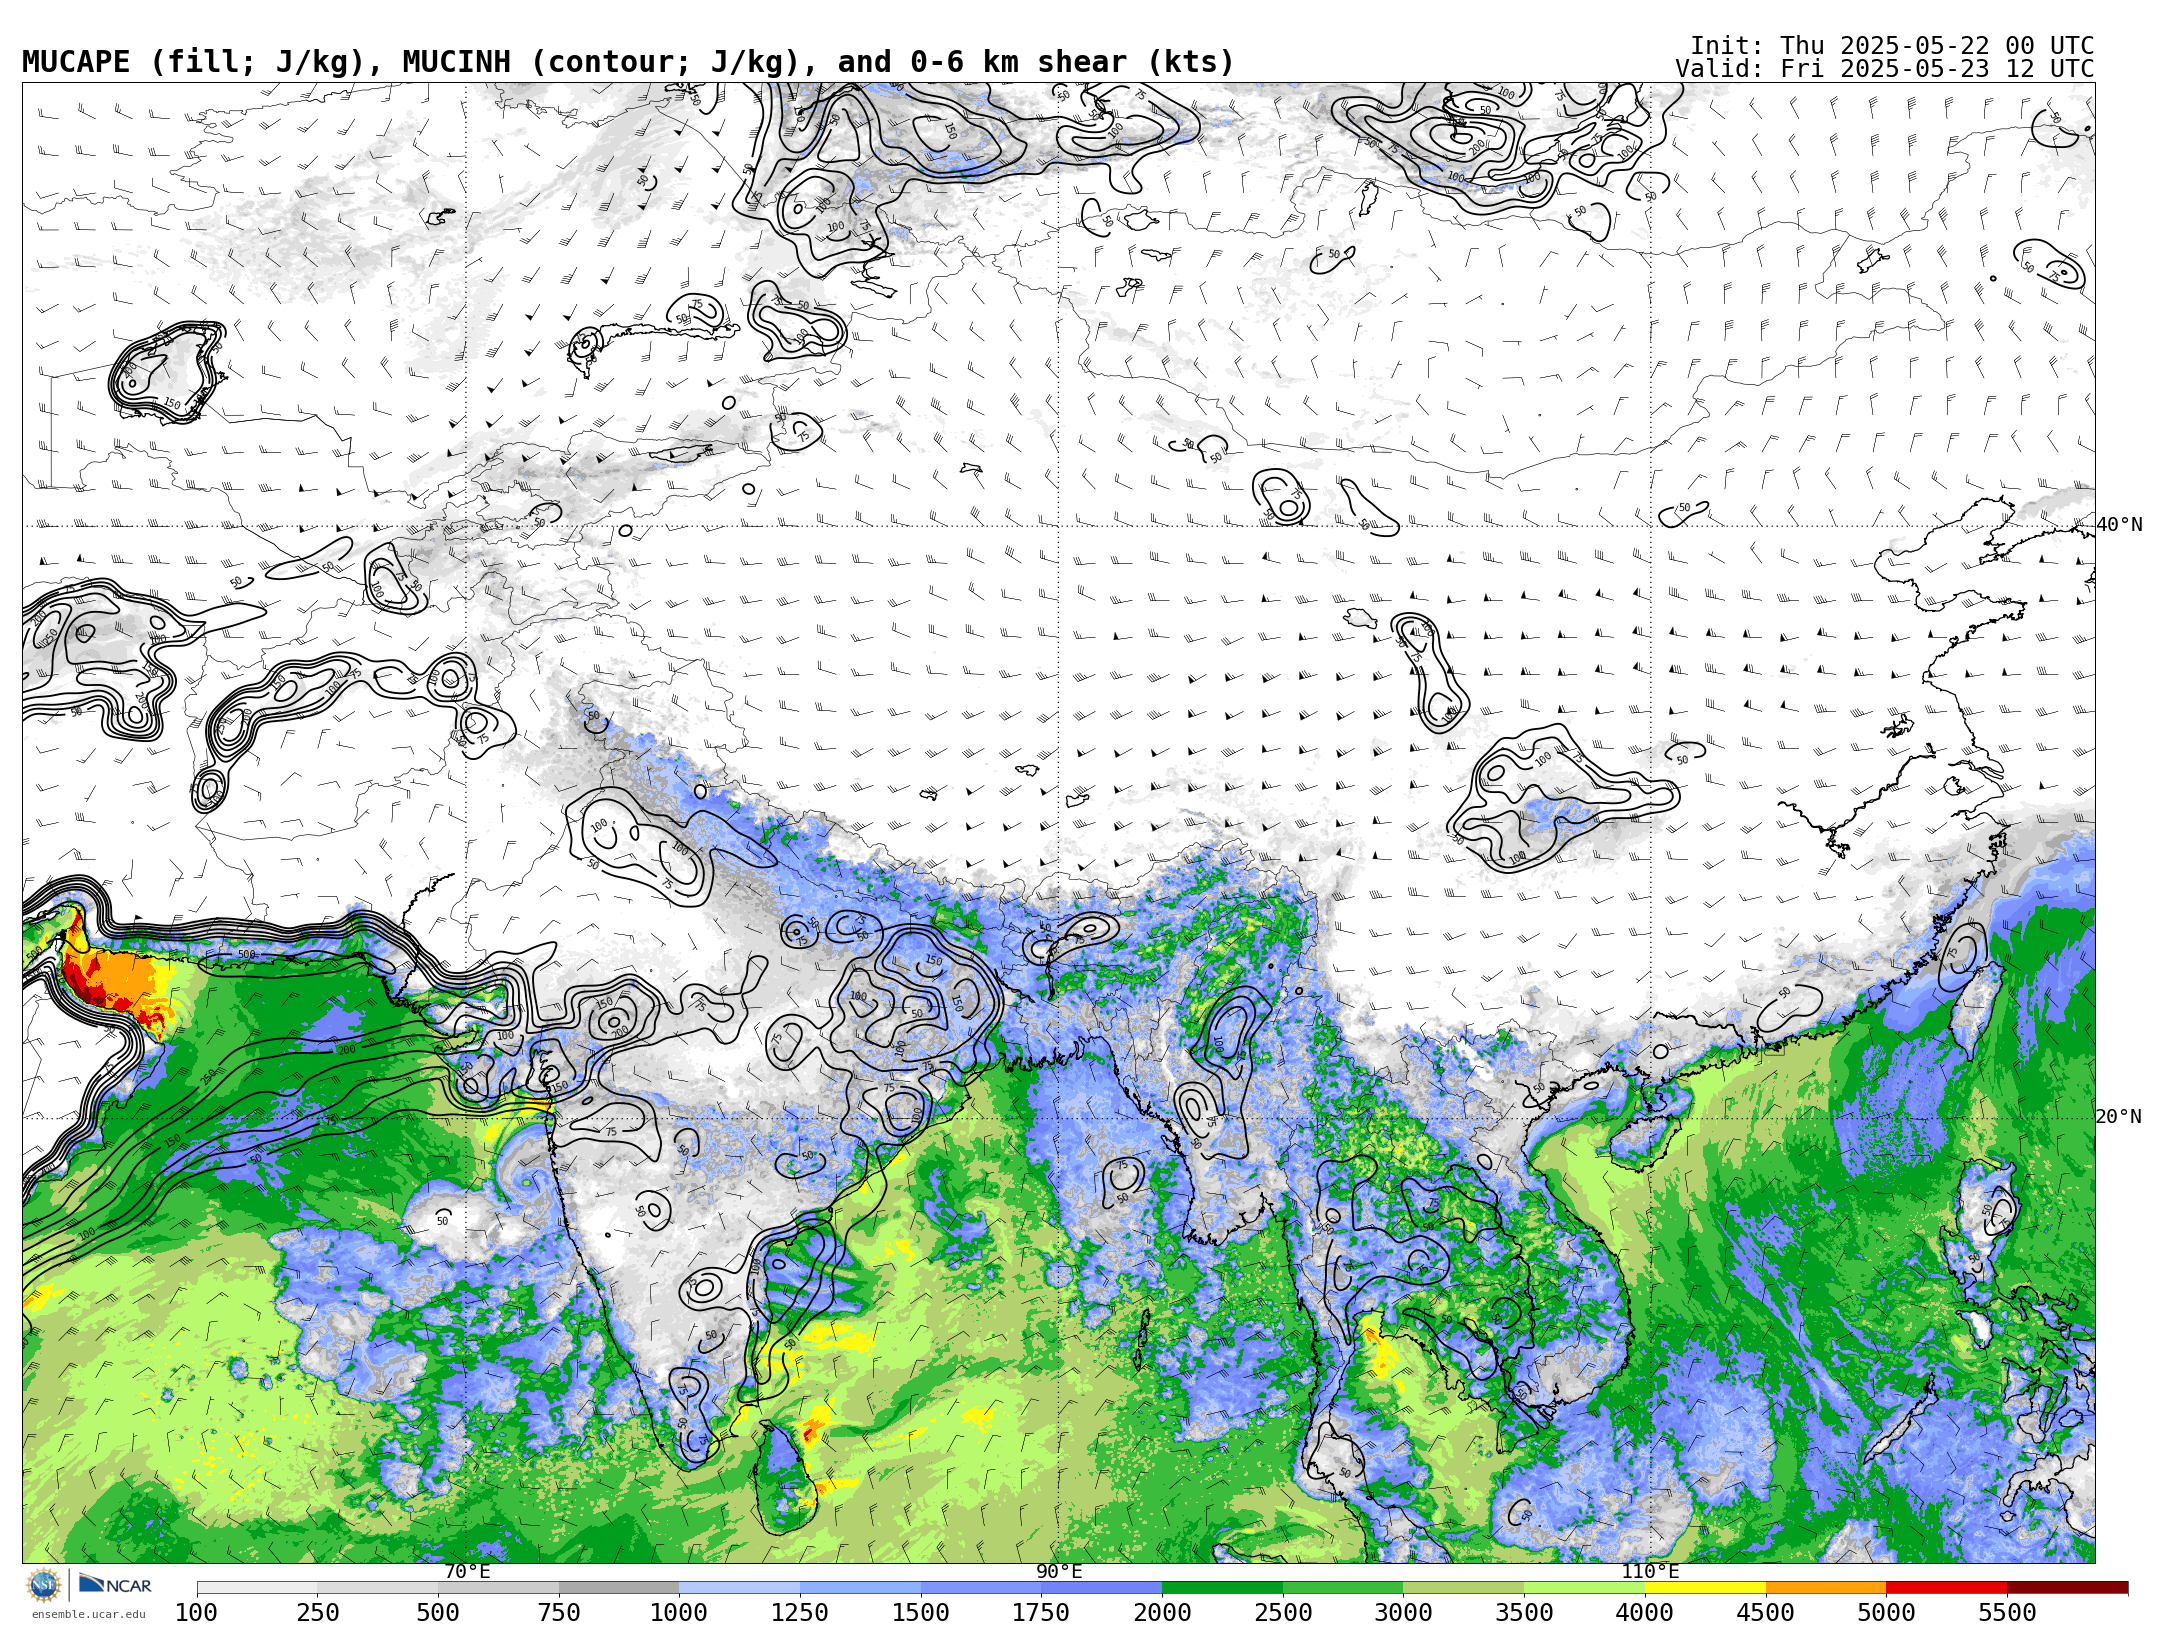This screenshot has height=1626, width=2160.
Task: Pick the yellow 4000–4500 colorbar swatch
Action: [x=1705, y=1588]
